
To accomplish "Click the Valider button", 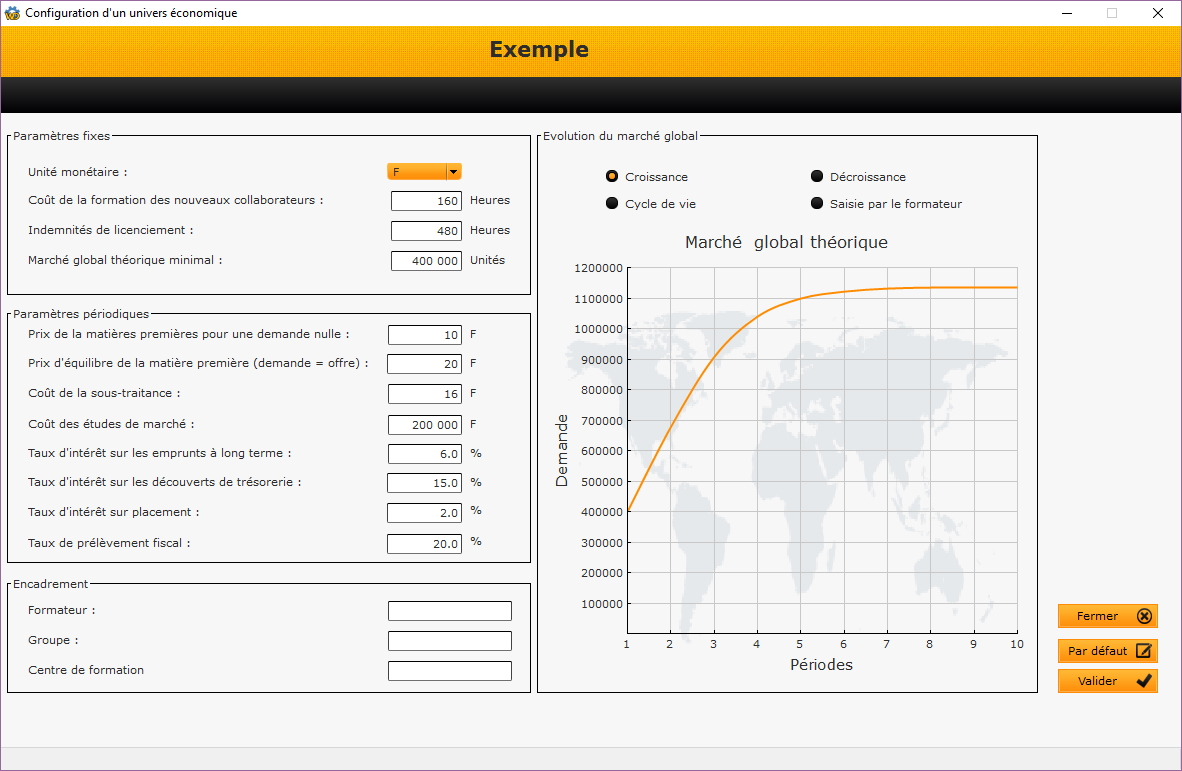I will pyautogui.click(x=1107, y=681).
